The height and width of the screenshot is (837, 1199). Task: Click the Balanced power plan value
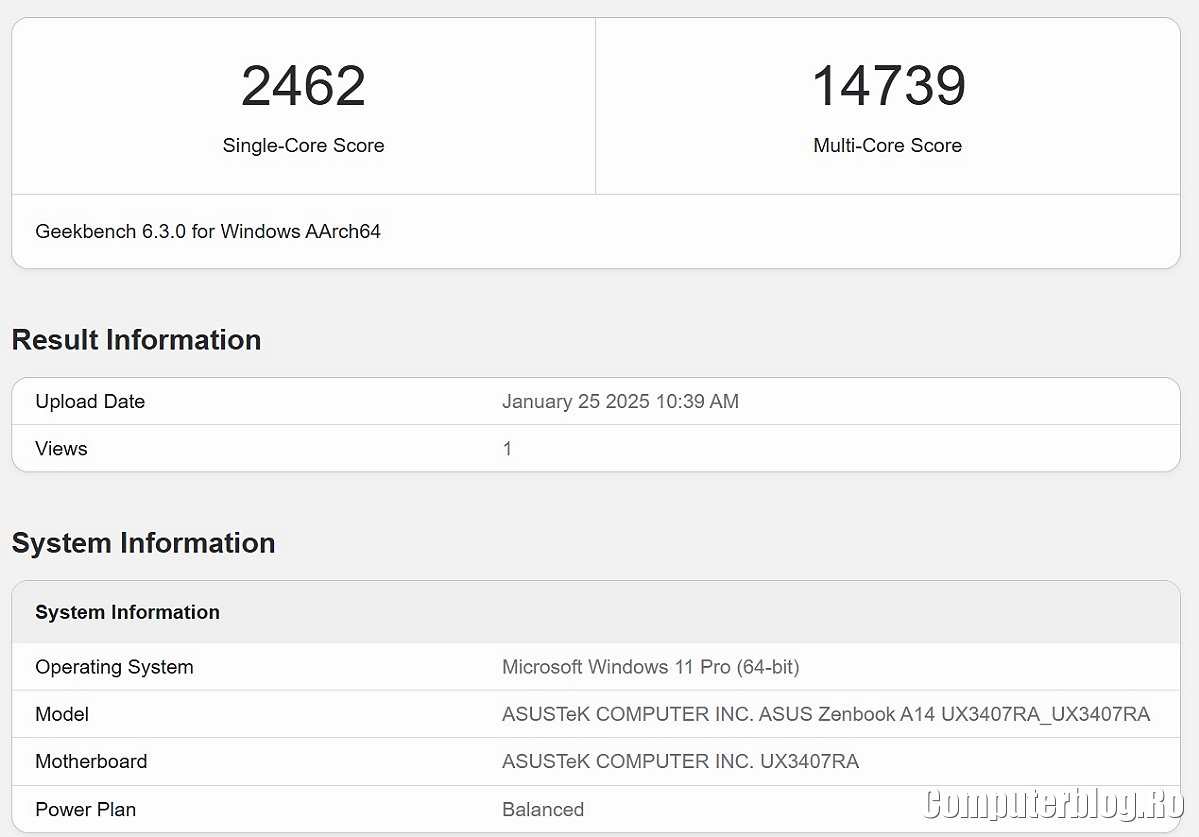pos(543,809)
